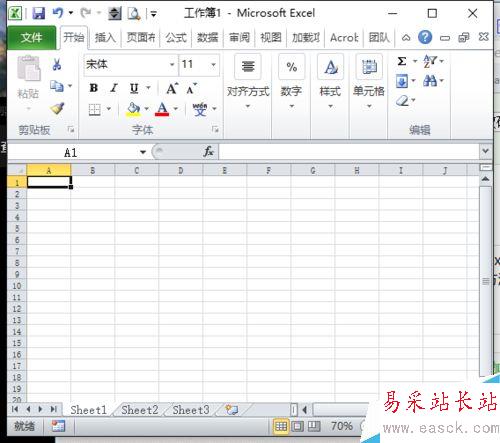Click the Sort and Filter icon

pyautogui.click(x=430, y=61)
